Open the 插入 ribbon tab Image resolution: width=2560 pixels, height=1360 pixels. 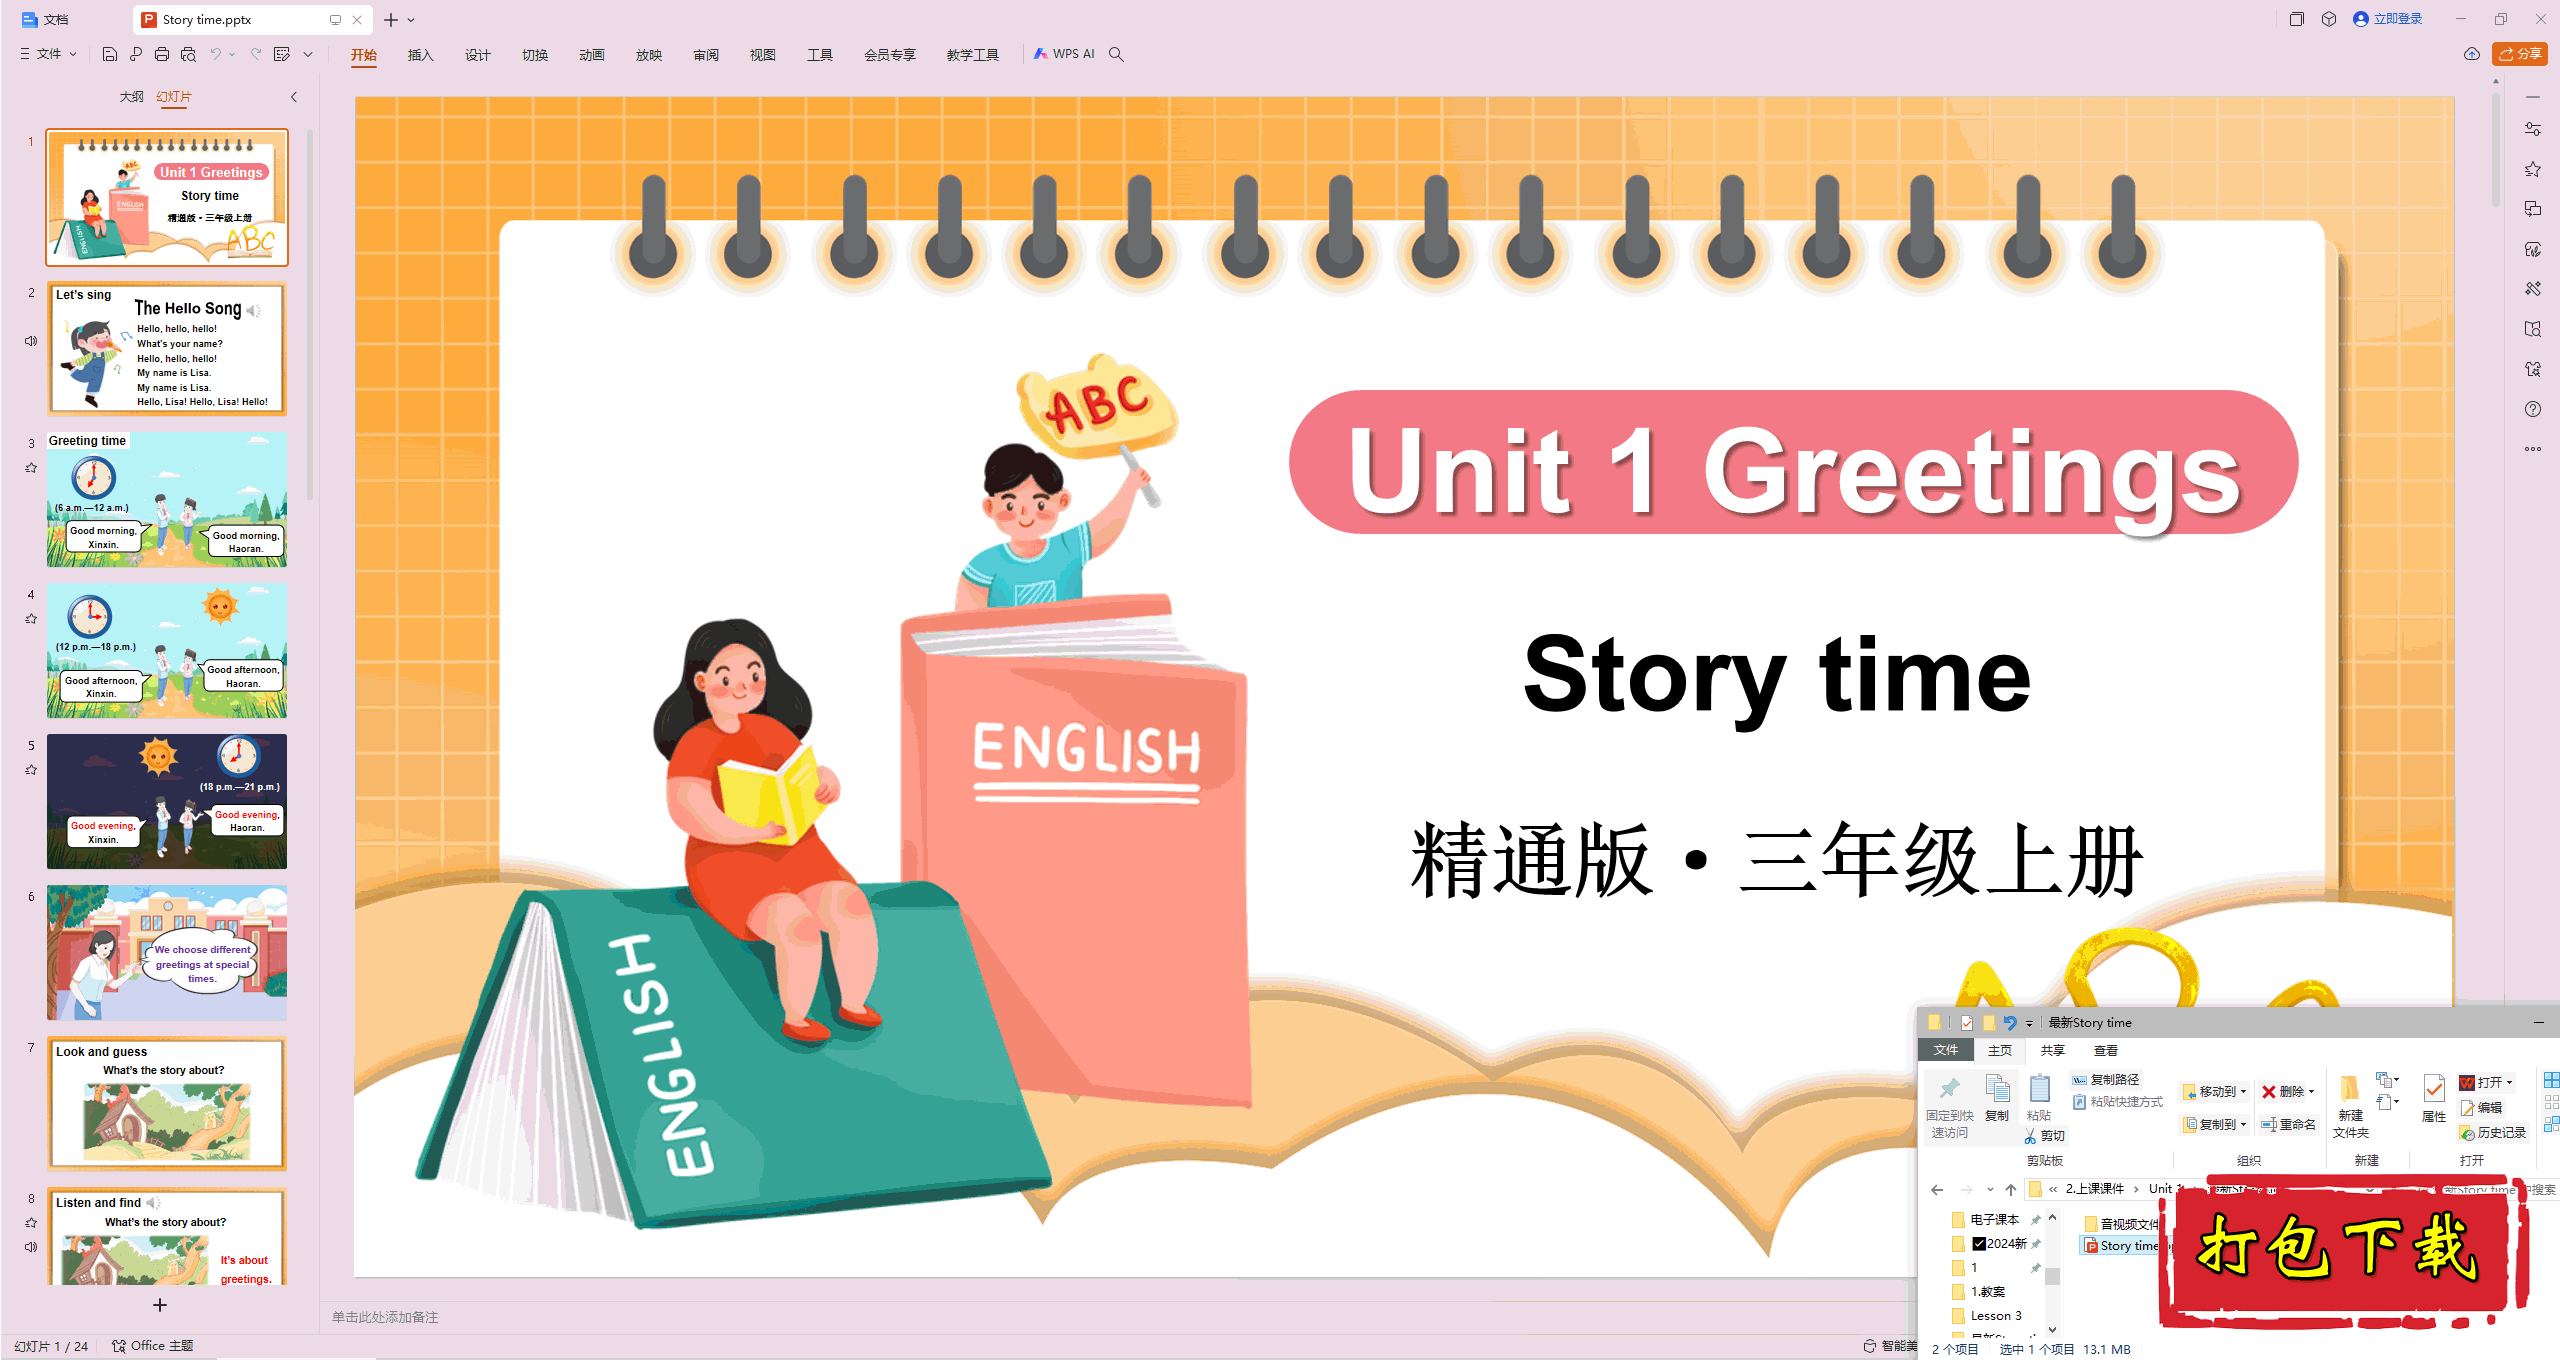click(x=420, y=55)
